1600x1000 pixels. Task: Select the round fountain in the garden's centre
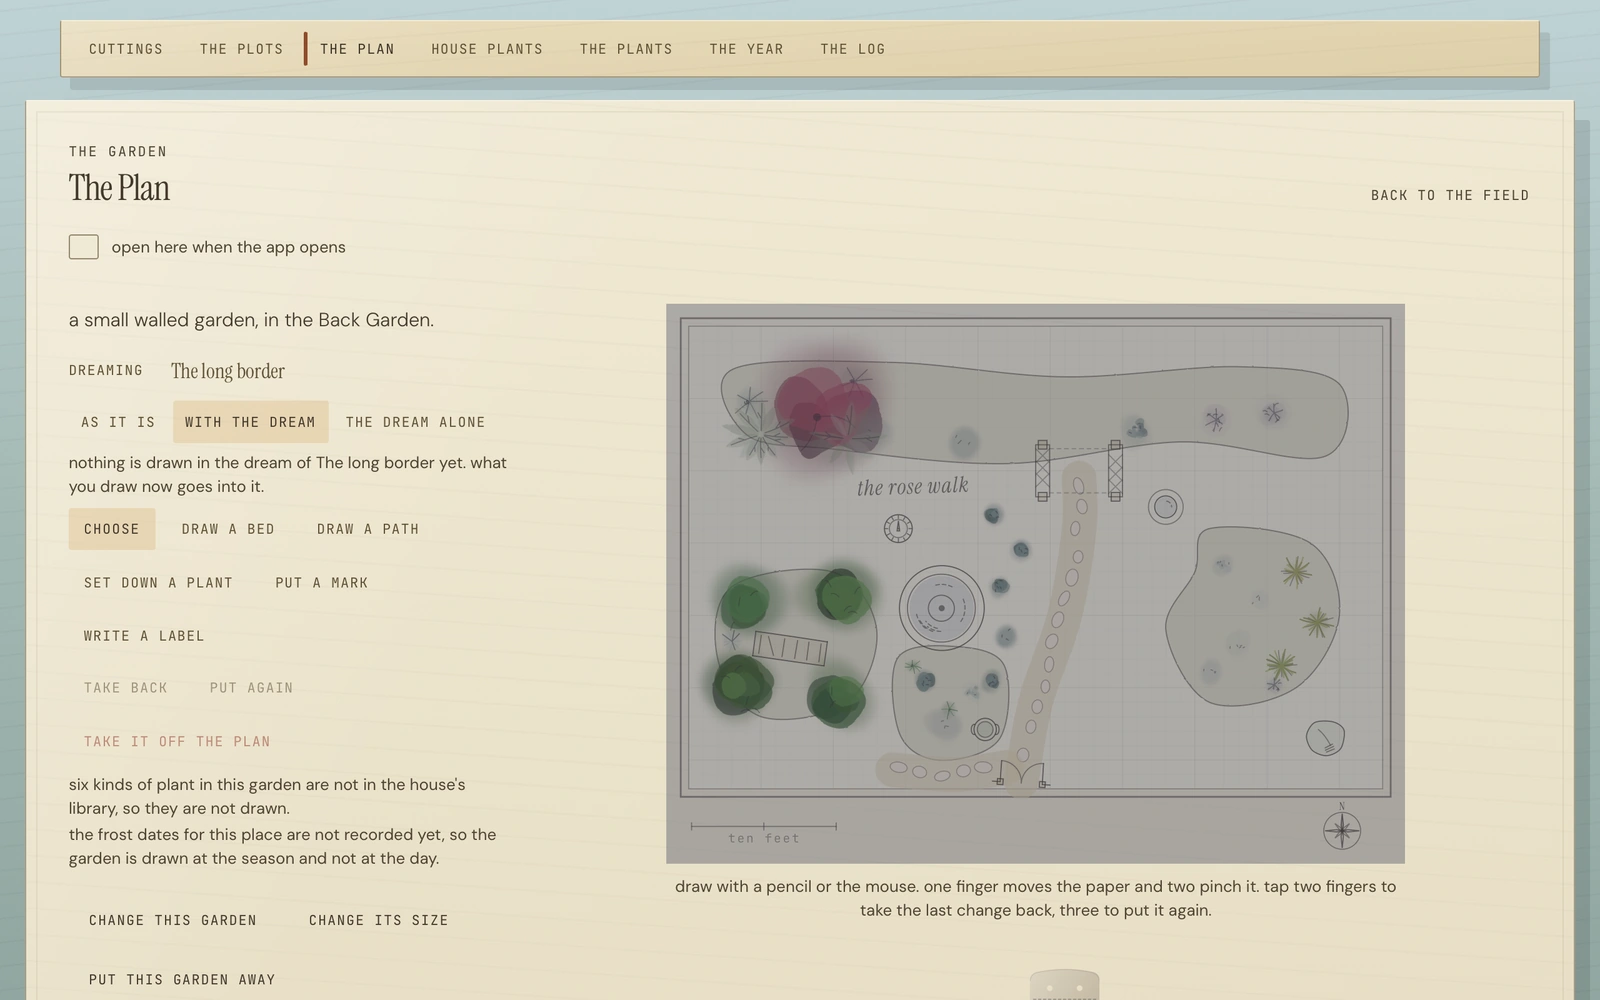click(941, 608)
